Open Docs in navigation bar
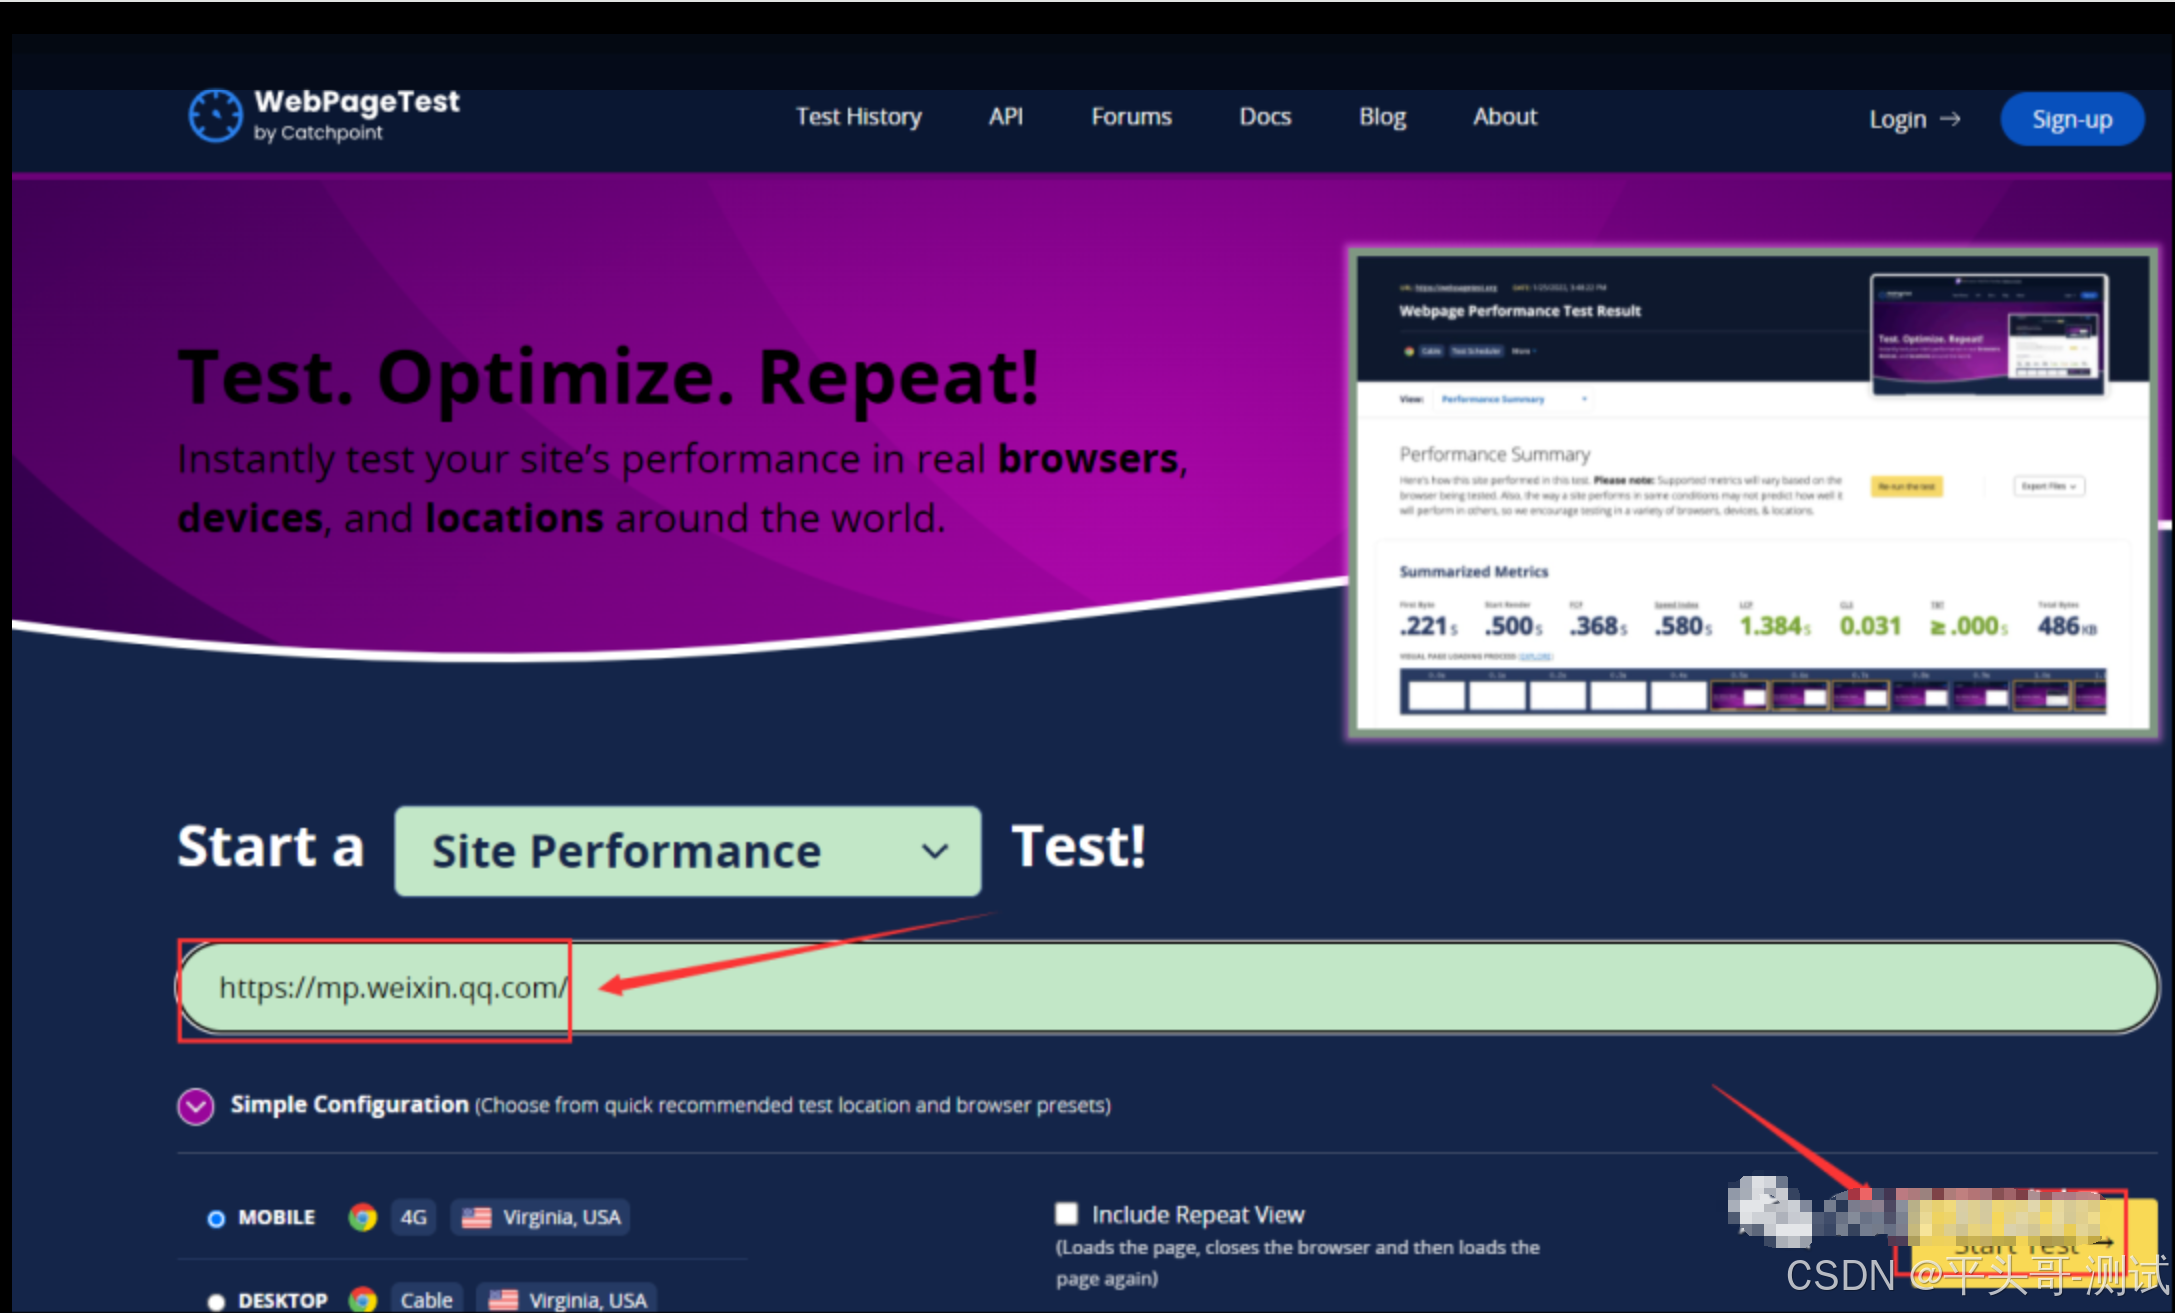The image size is (2175, 1313). click(x=1265, y=117)
